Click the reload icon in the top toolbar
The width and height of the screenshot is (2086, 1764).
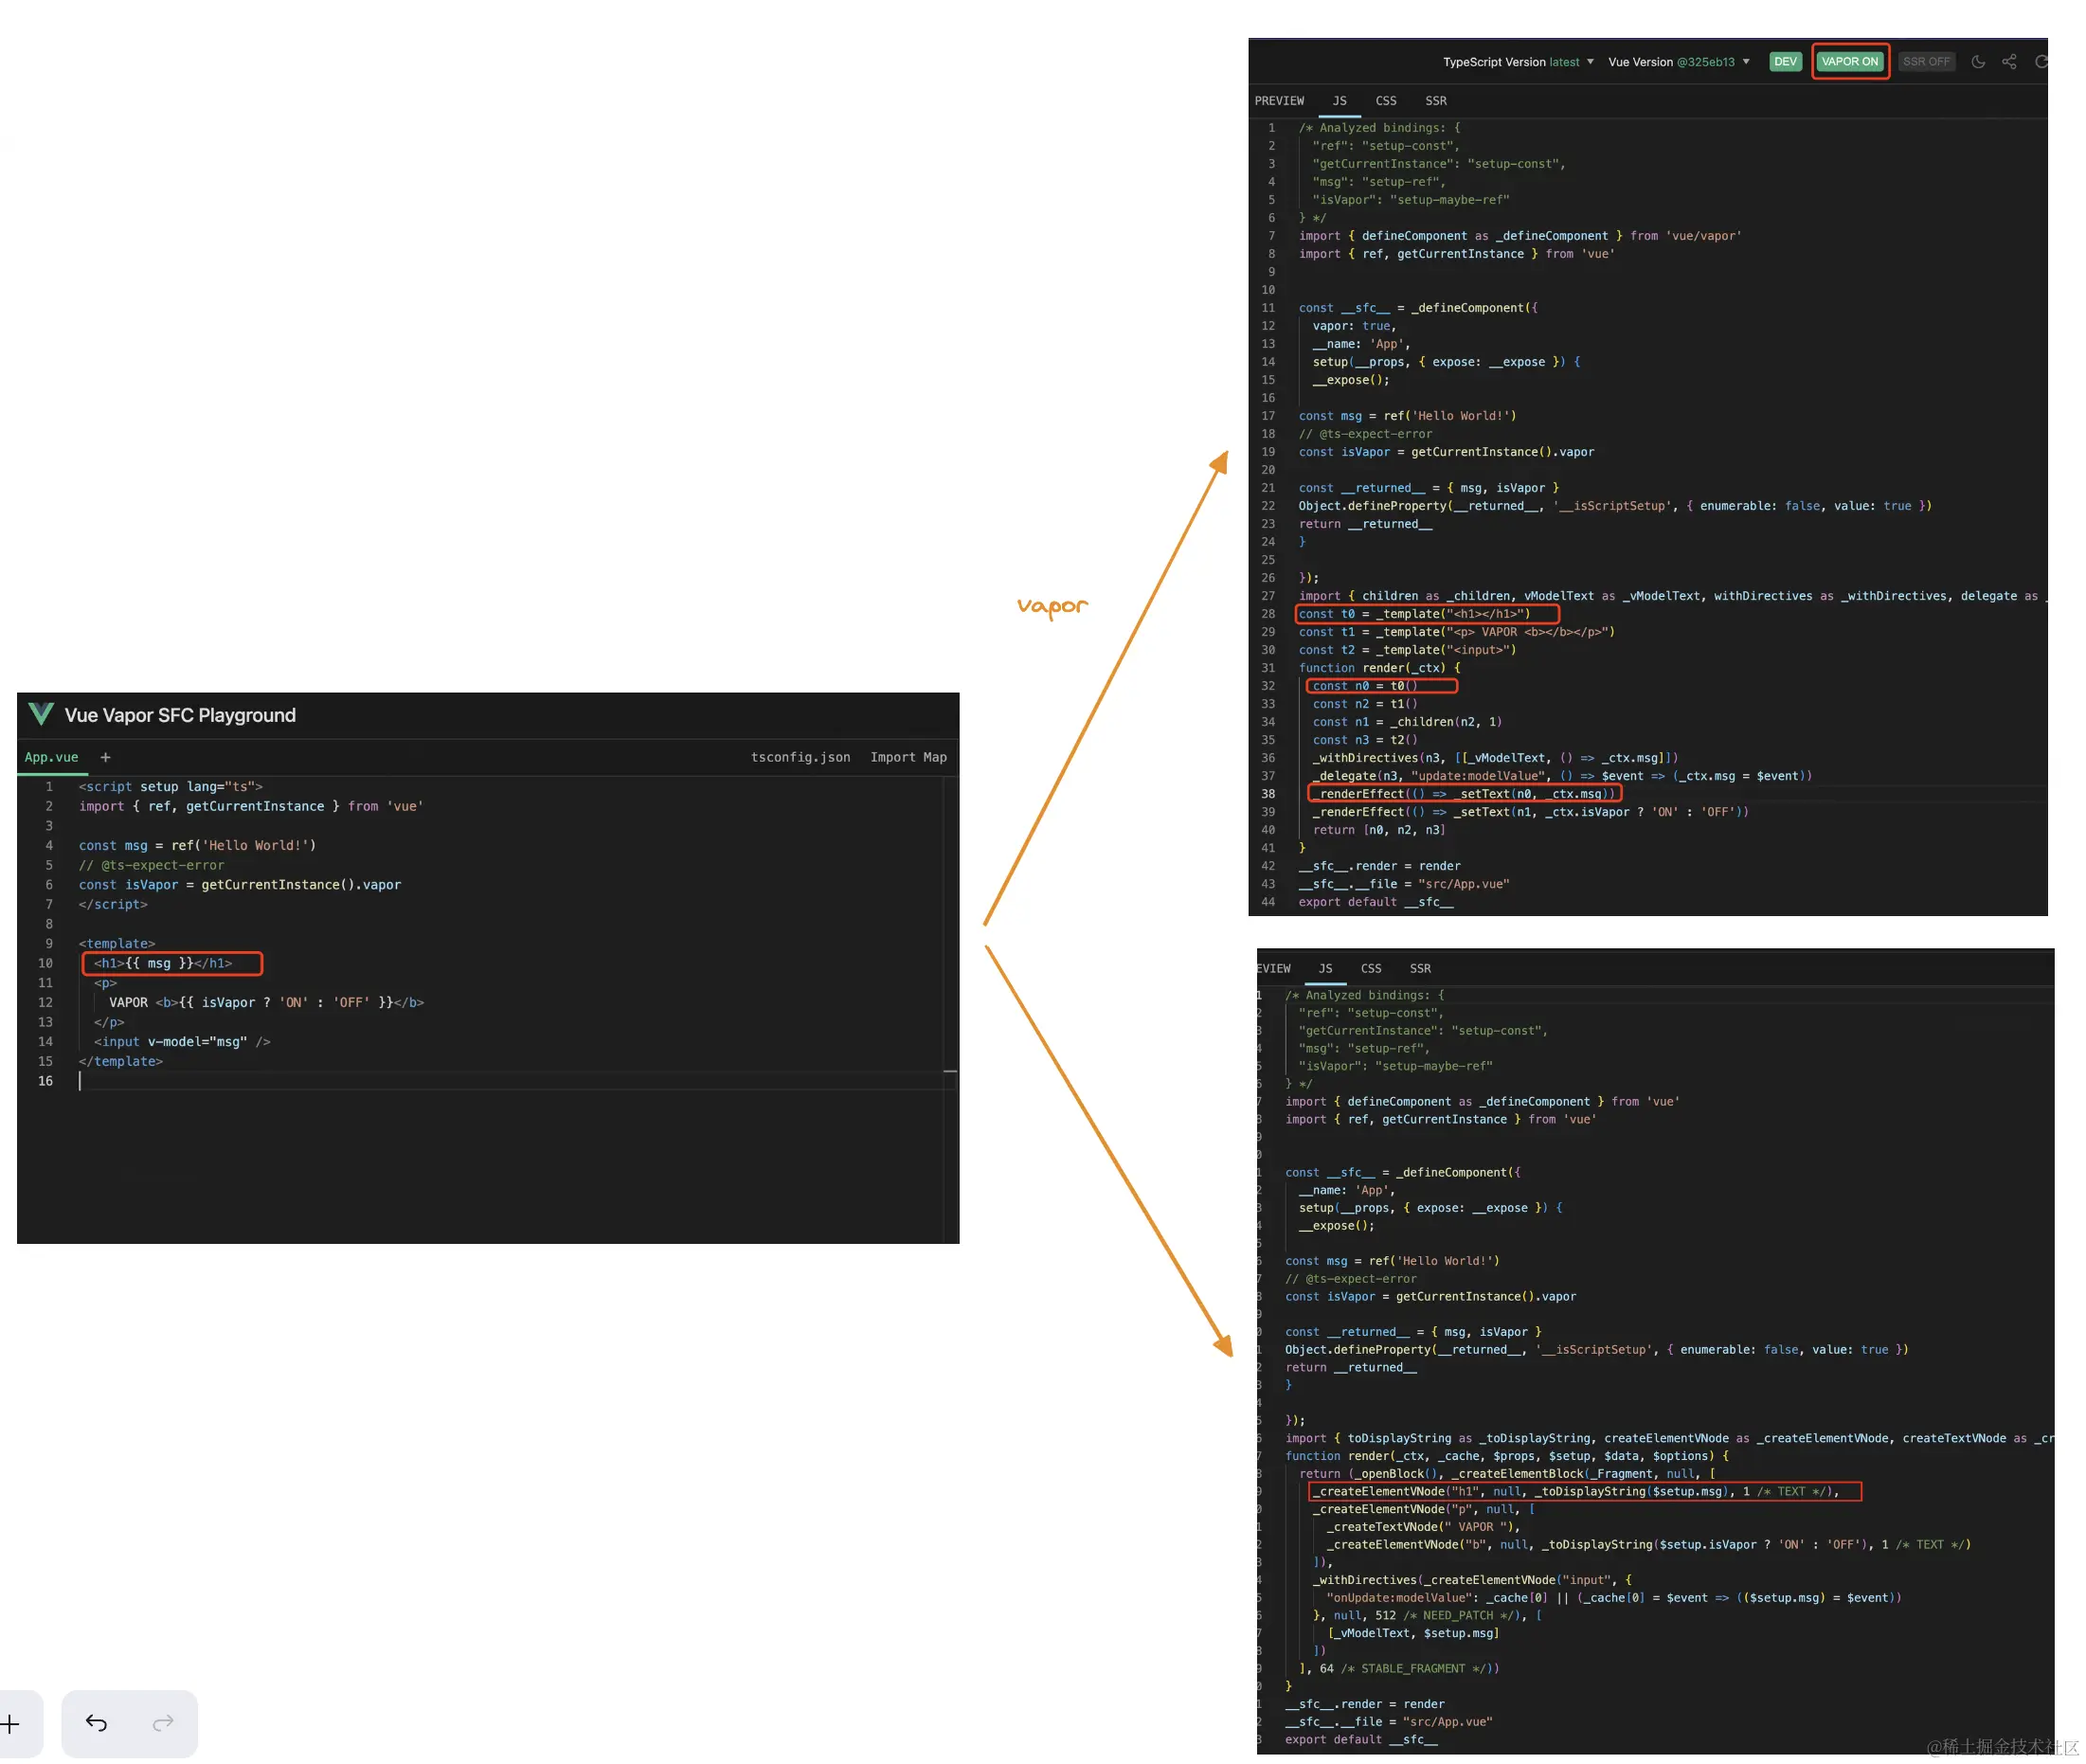click(x=2041, y=62)
